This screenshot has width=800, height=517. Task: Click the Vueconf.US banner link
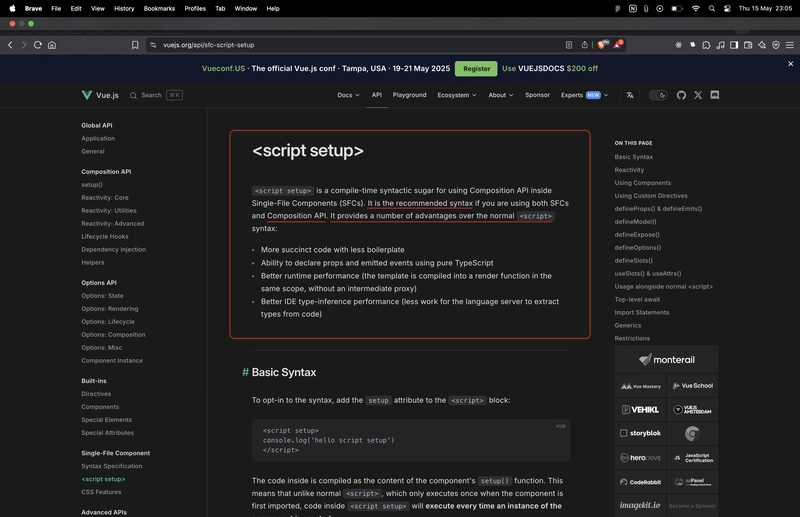click(x=223, y=68)
